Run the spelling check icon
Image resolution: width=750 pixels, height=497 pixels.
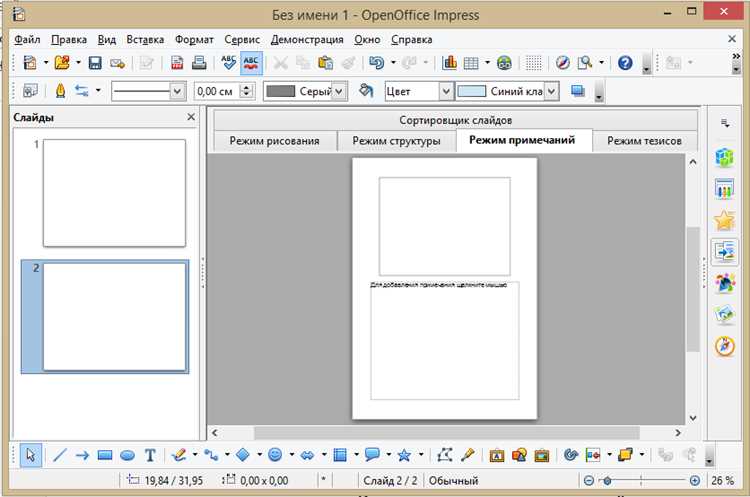click(228, 63)
